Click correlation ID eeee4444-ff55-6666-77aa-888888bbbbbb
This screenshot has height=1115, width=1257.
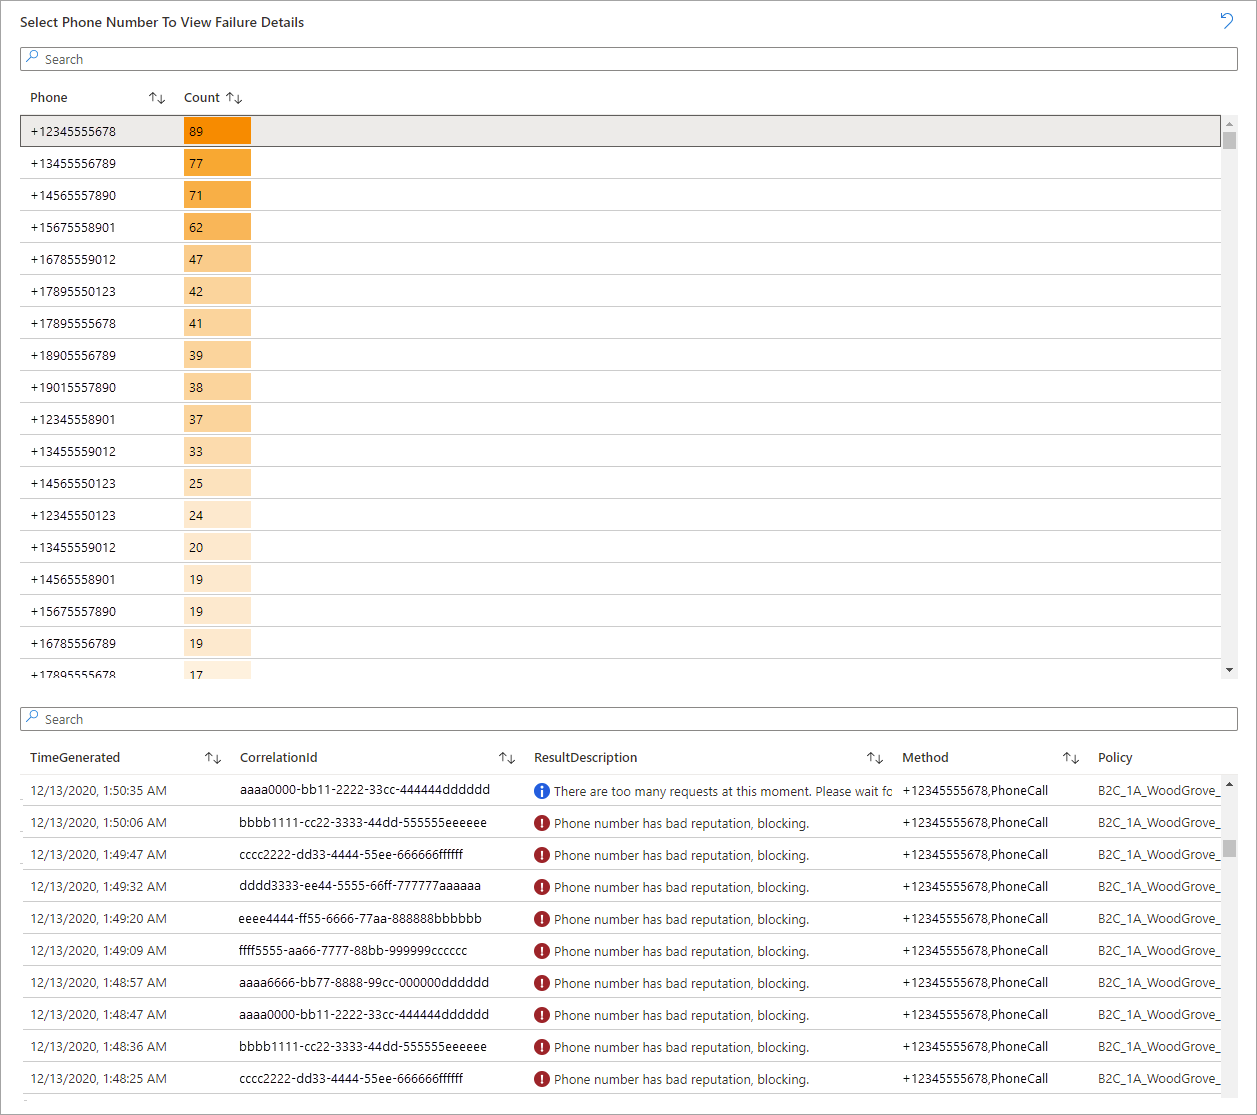360,918
